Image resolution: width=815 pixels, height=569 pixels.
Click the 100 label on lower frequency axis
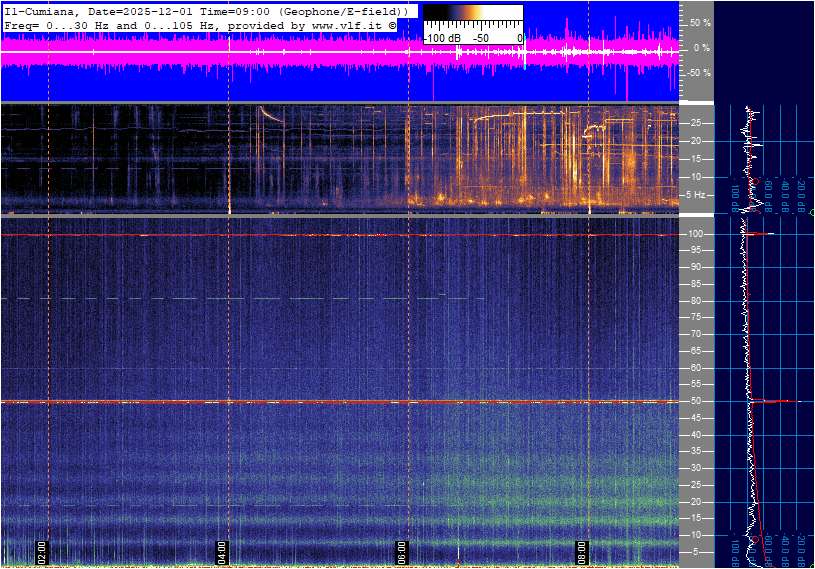tap(696, 234)
